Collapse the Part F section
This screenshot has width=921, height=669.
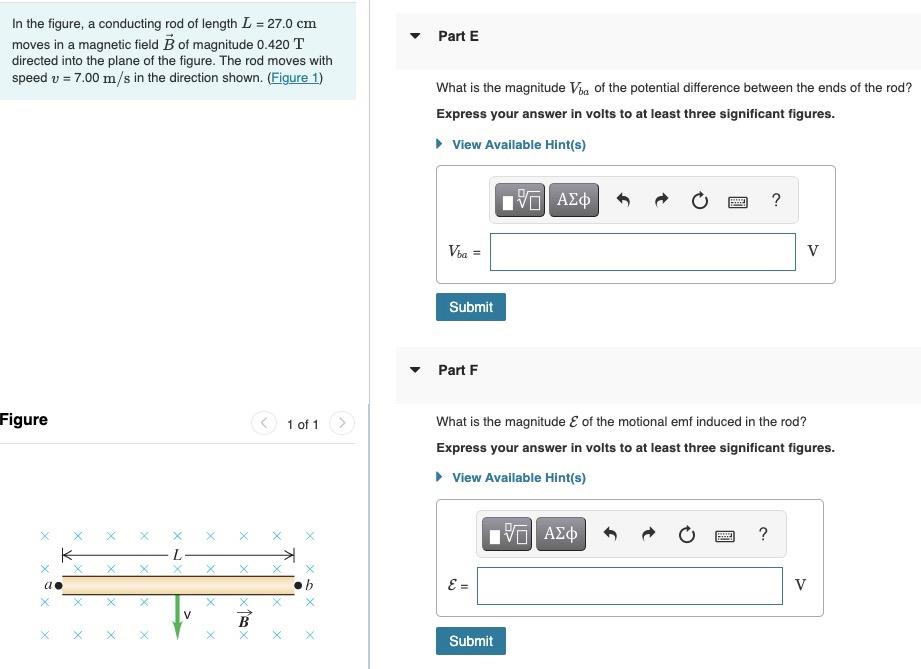(x=415, y=370)
